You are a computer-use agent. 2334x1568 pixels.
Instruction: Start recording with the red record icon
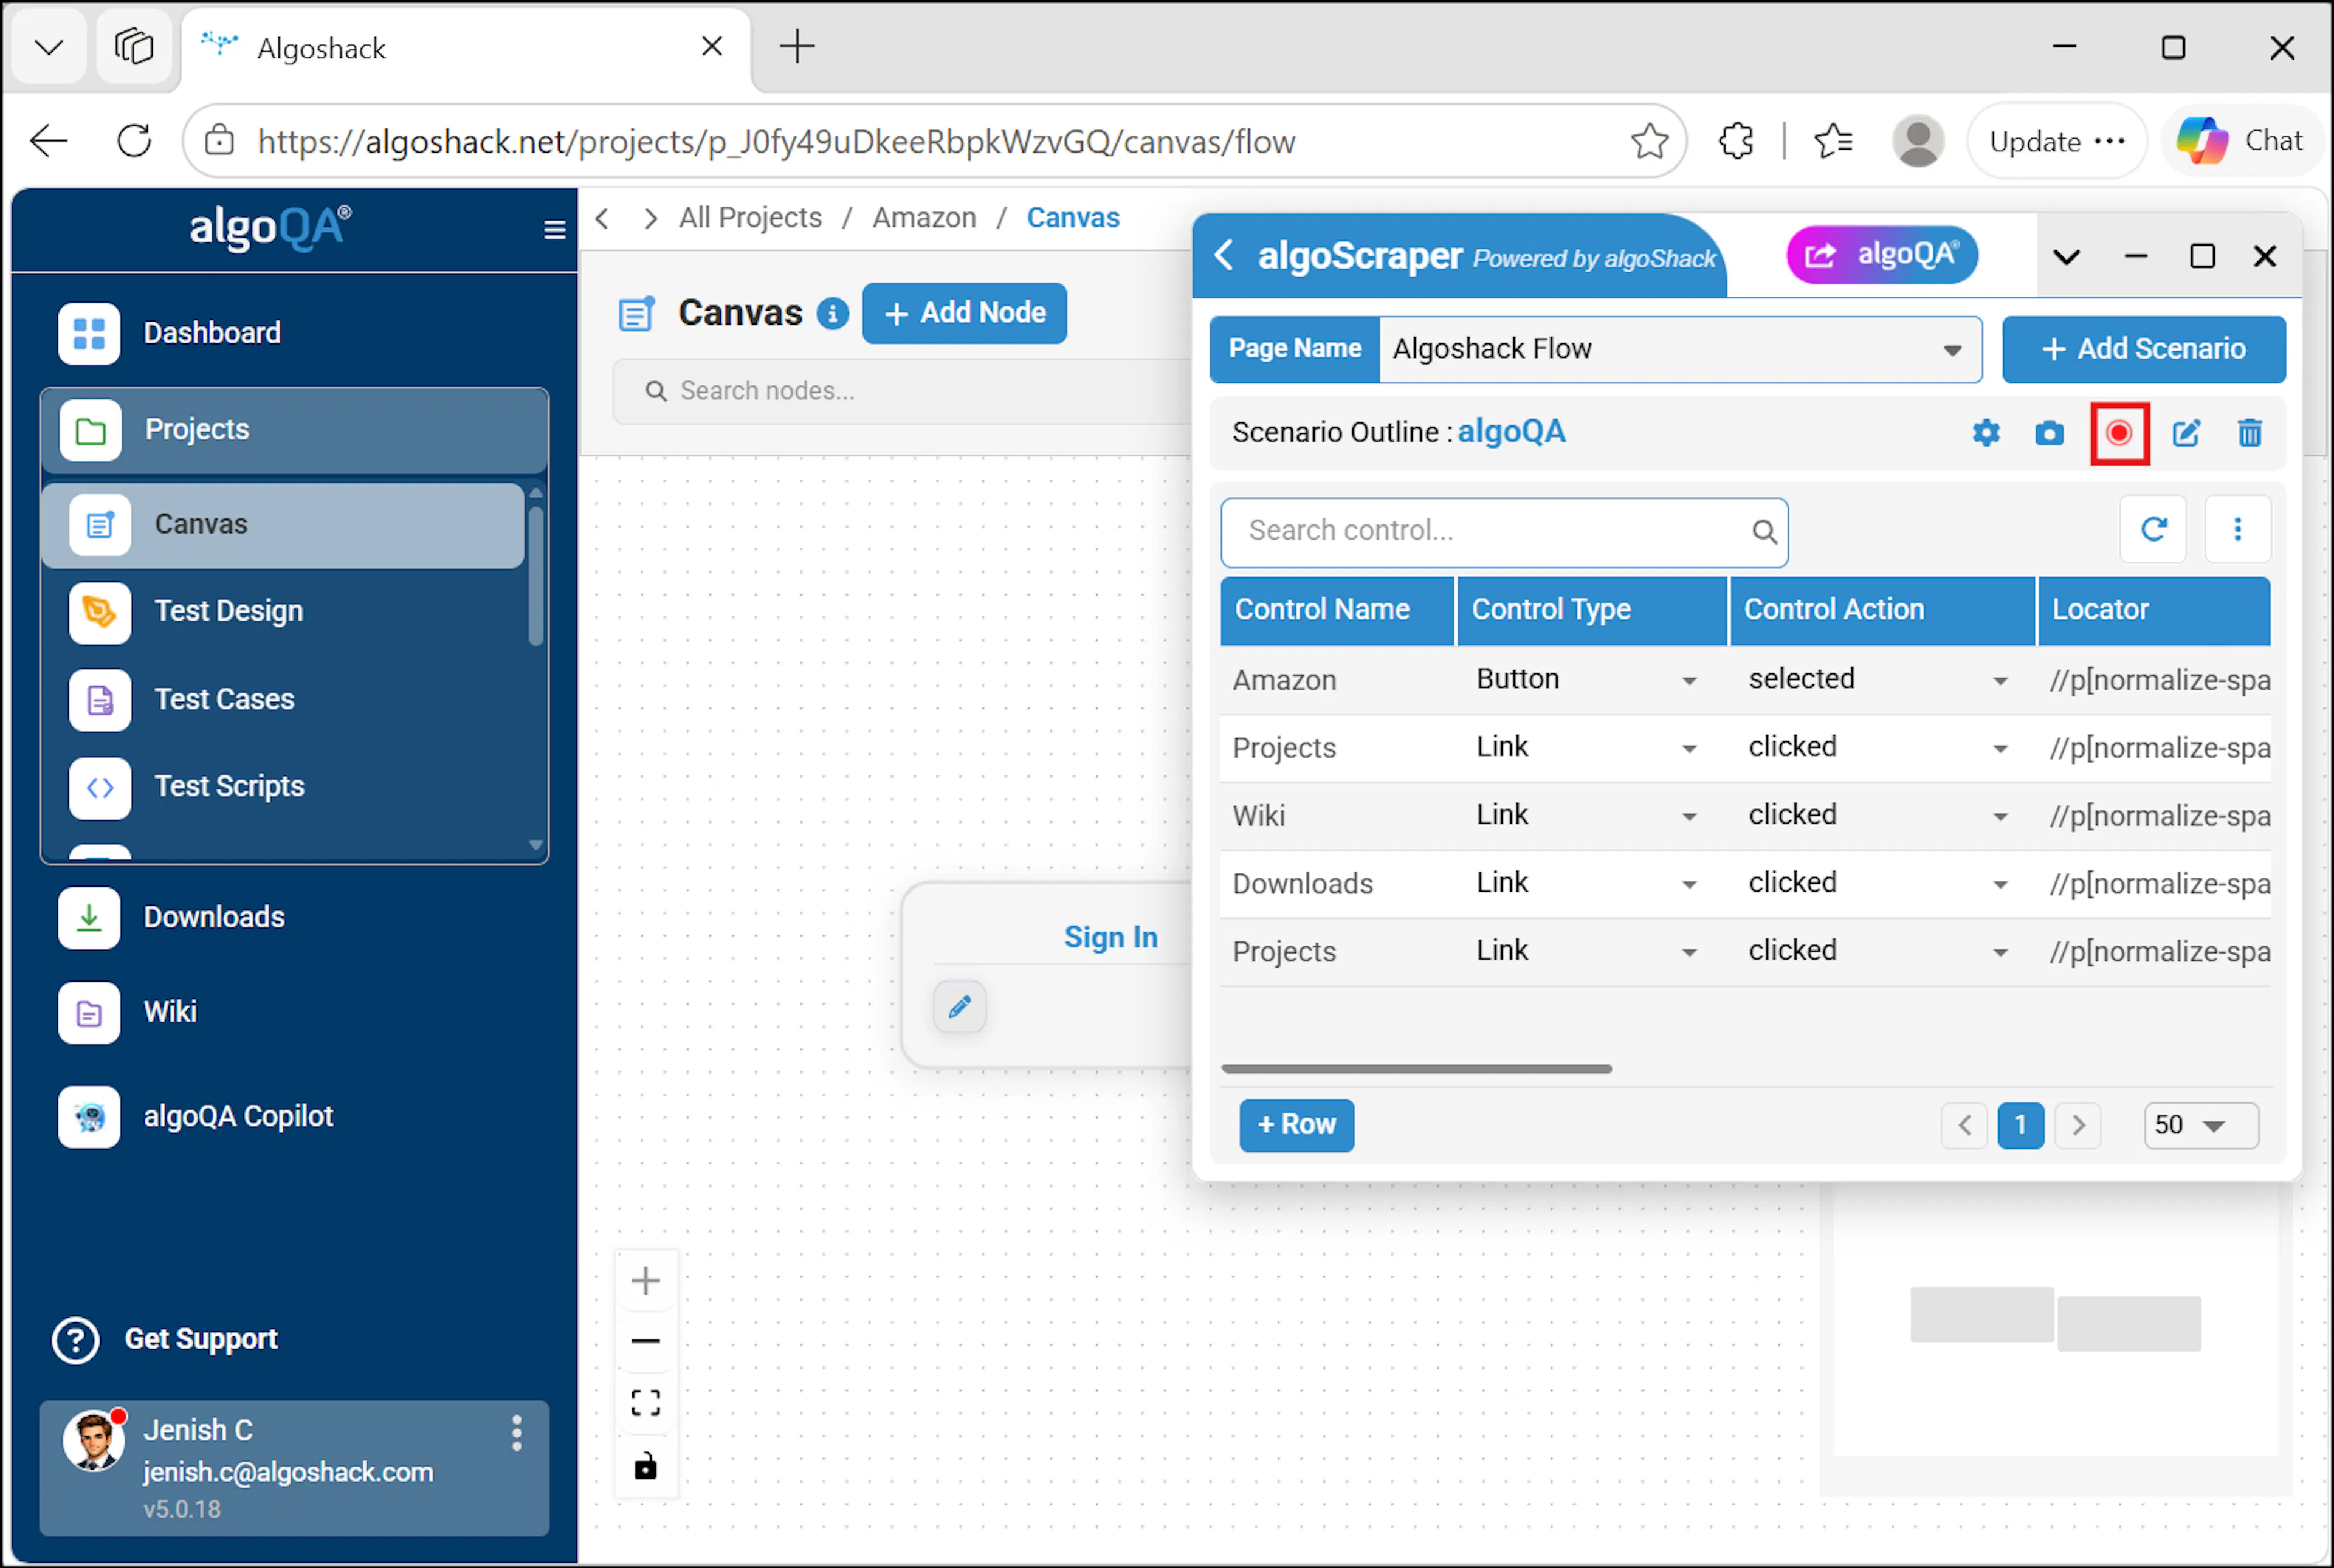coord(2119,433)
